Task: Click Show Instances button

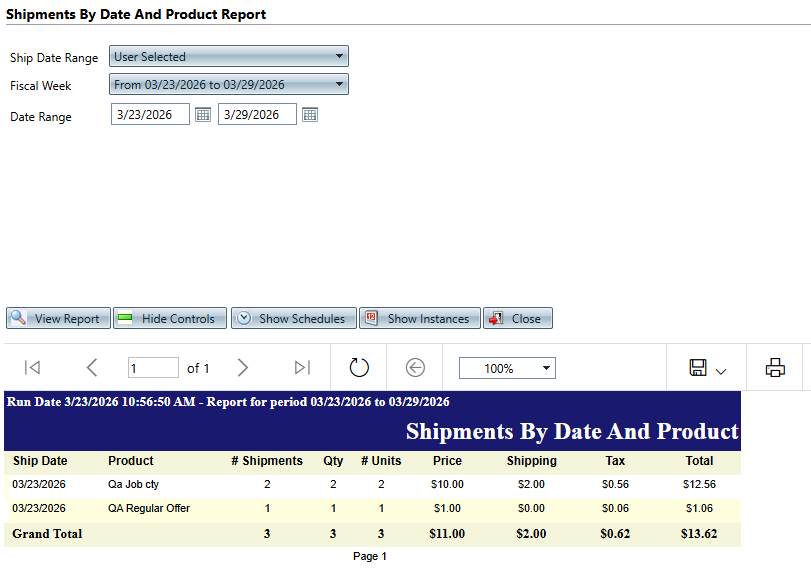Action: click(420, 318)
